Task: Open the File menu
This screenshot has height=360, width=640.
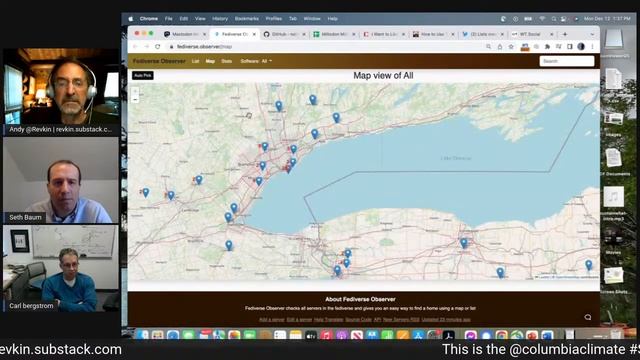Action: tap(169, 19)
